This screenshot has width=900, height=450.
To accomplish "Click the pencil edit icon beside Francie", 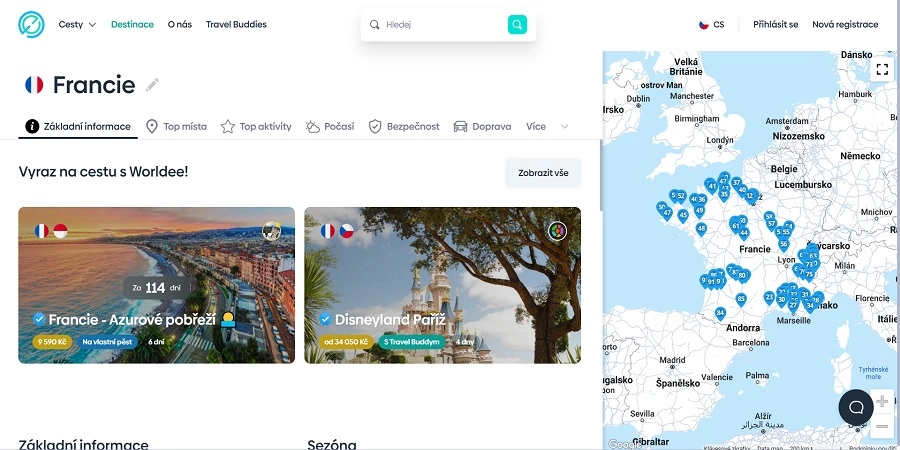I will tap(152, 85).
